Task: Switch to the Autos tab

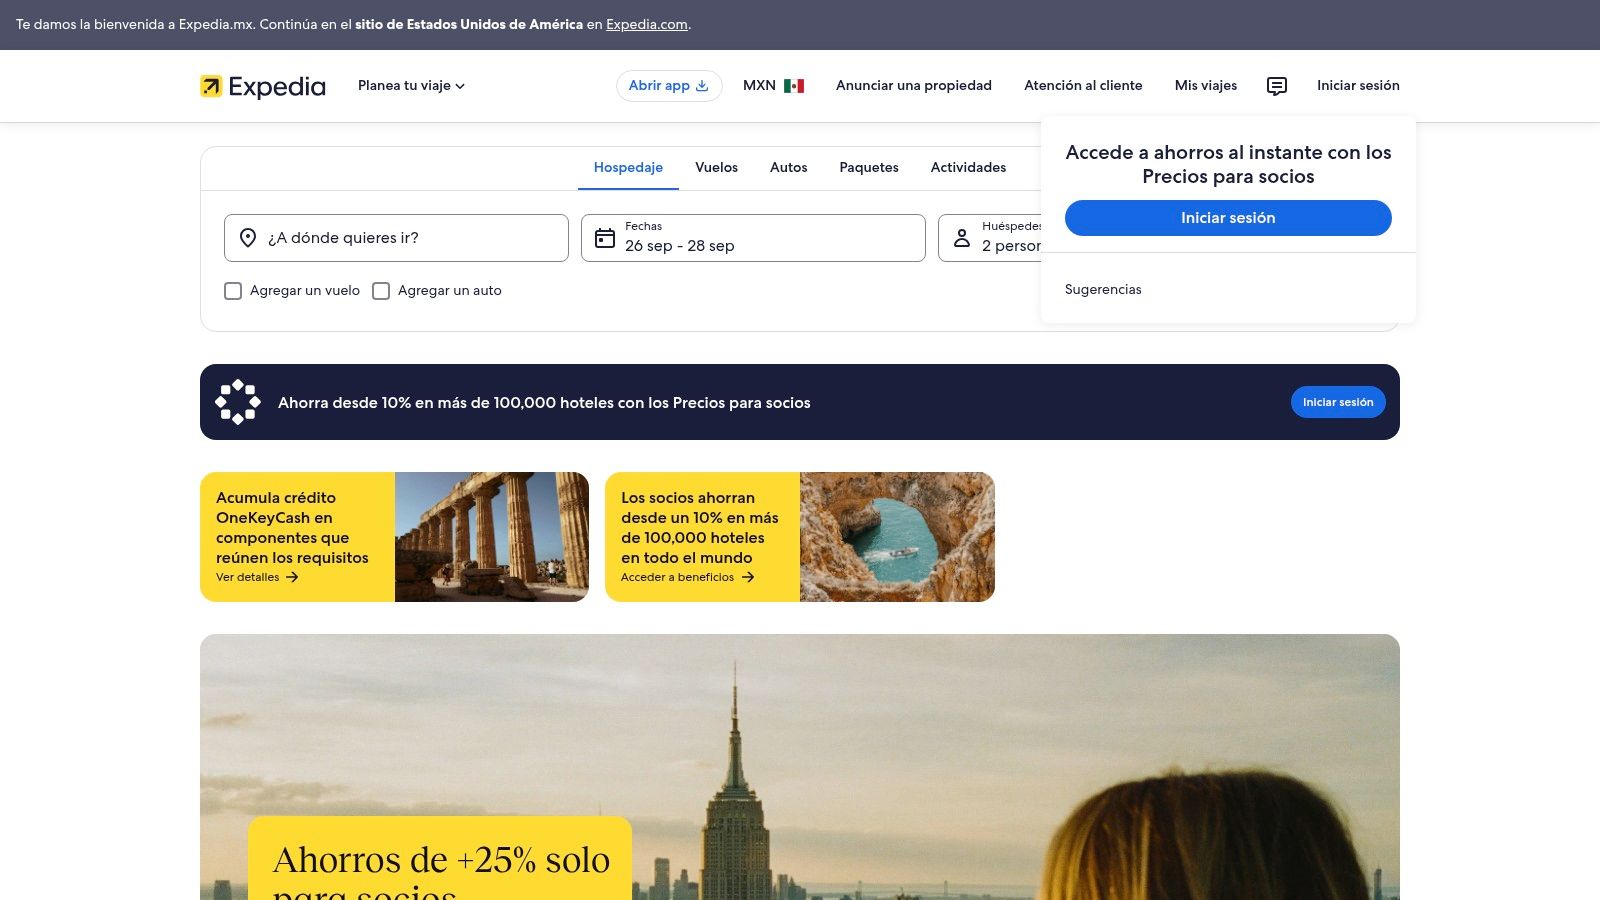Action: point(788,167)
